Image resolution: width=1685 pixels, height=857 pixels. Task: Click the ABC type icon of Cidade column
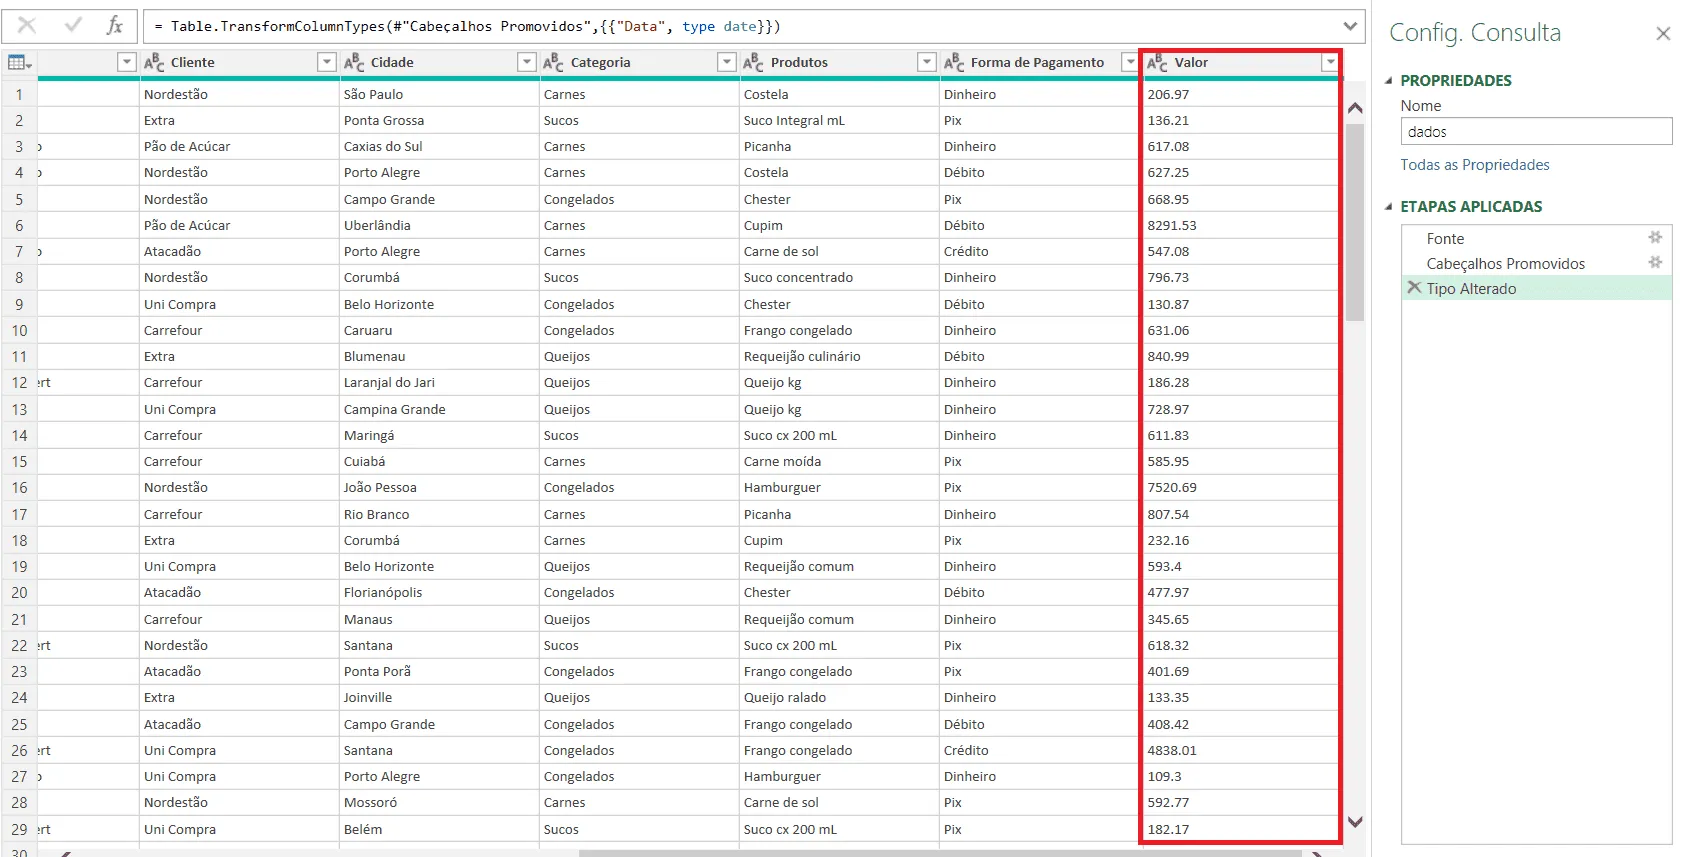tap(354, 63)
